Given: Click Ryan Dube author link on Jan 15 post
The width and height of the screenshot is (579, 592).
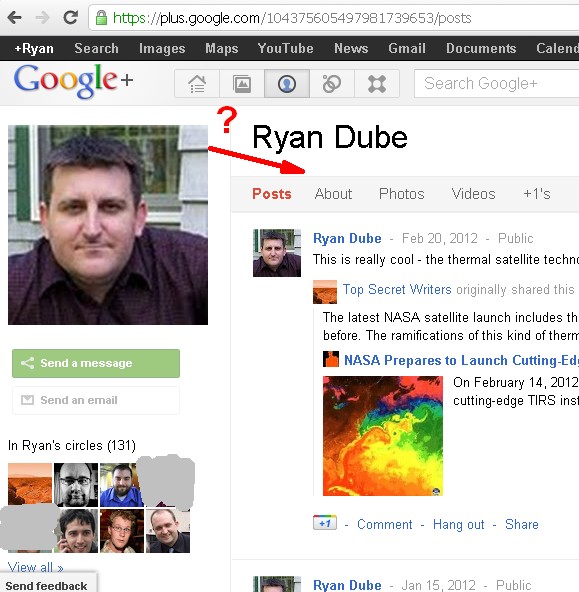Looking at the screenshot, I should tap(347, 585).
